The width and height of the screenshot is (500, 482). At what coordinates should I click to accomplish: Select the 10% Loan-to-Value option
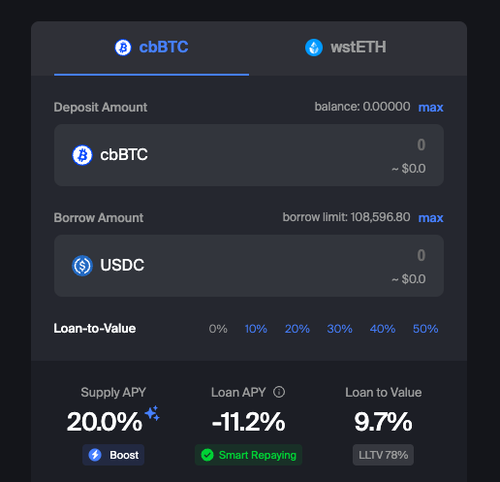pyautogui.click(x=256, y=329)
